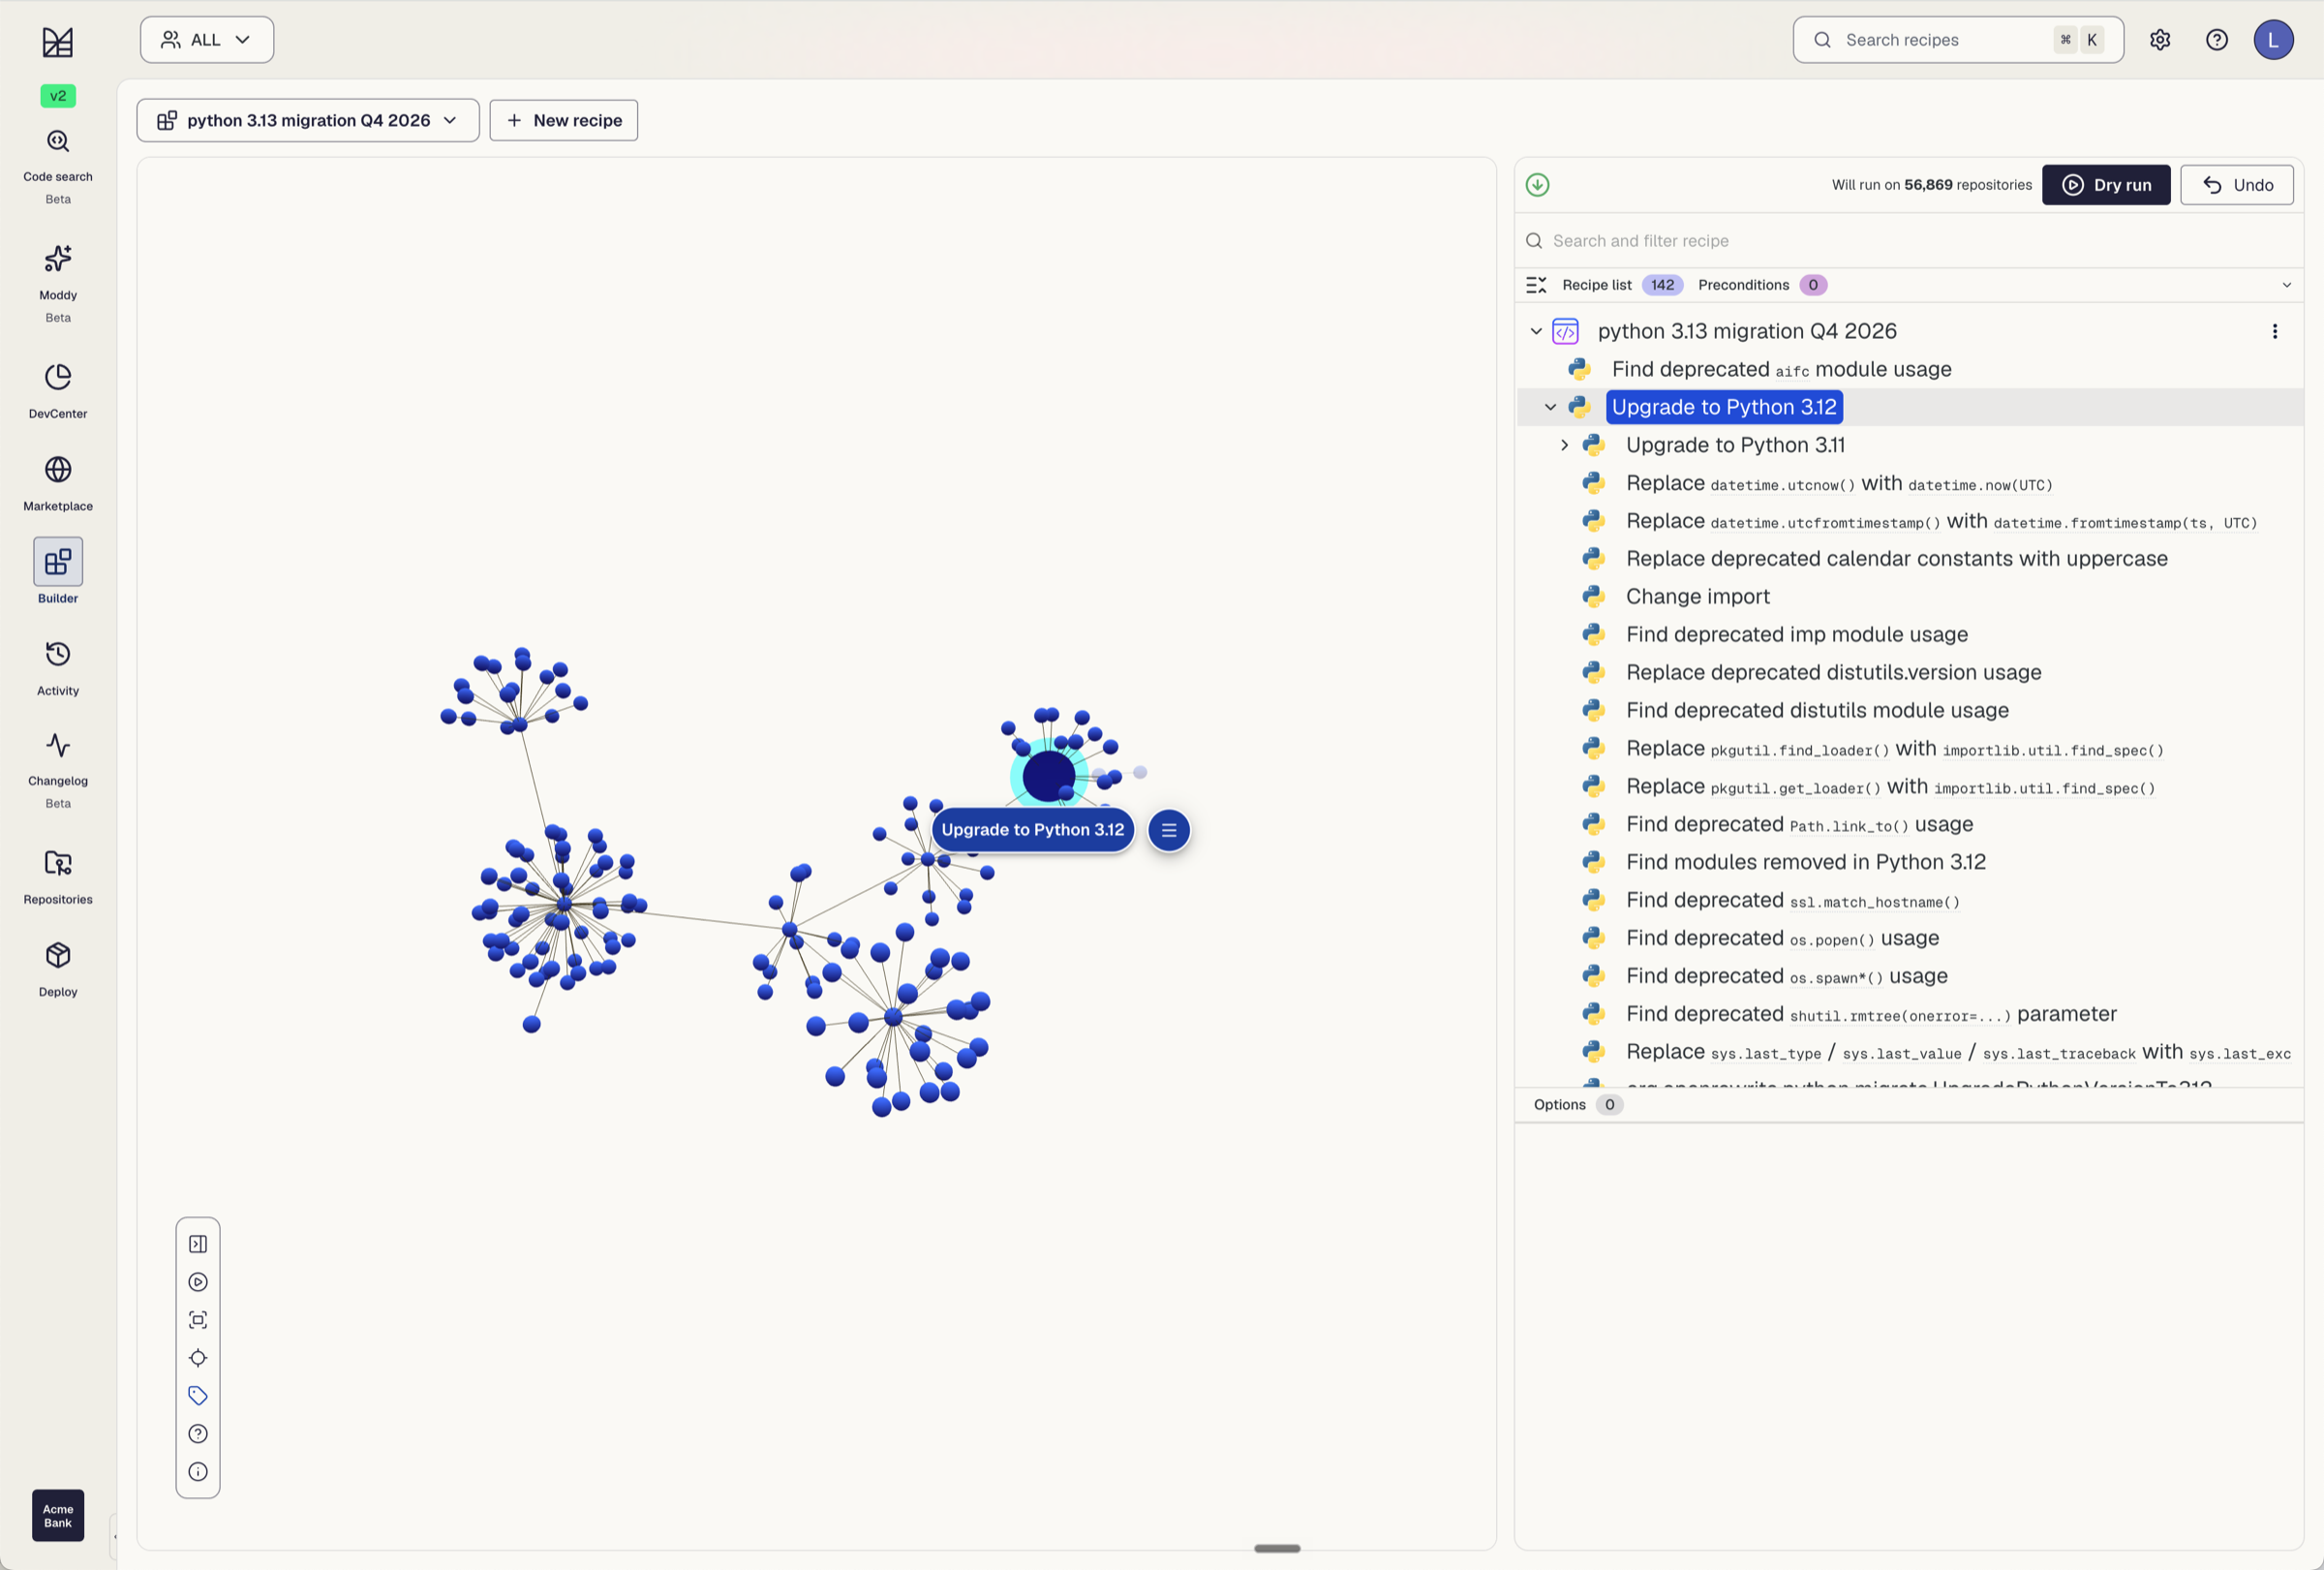
Task: Open the python 3.13 migration Q4 2026 dropdown
Action: click(308, 120)
